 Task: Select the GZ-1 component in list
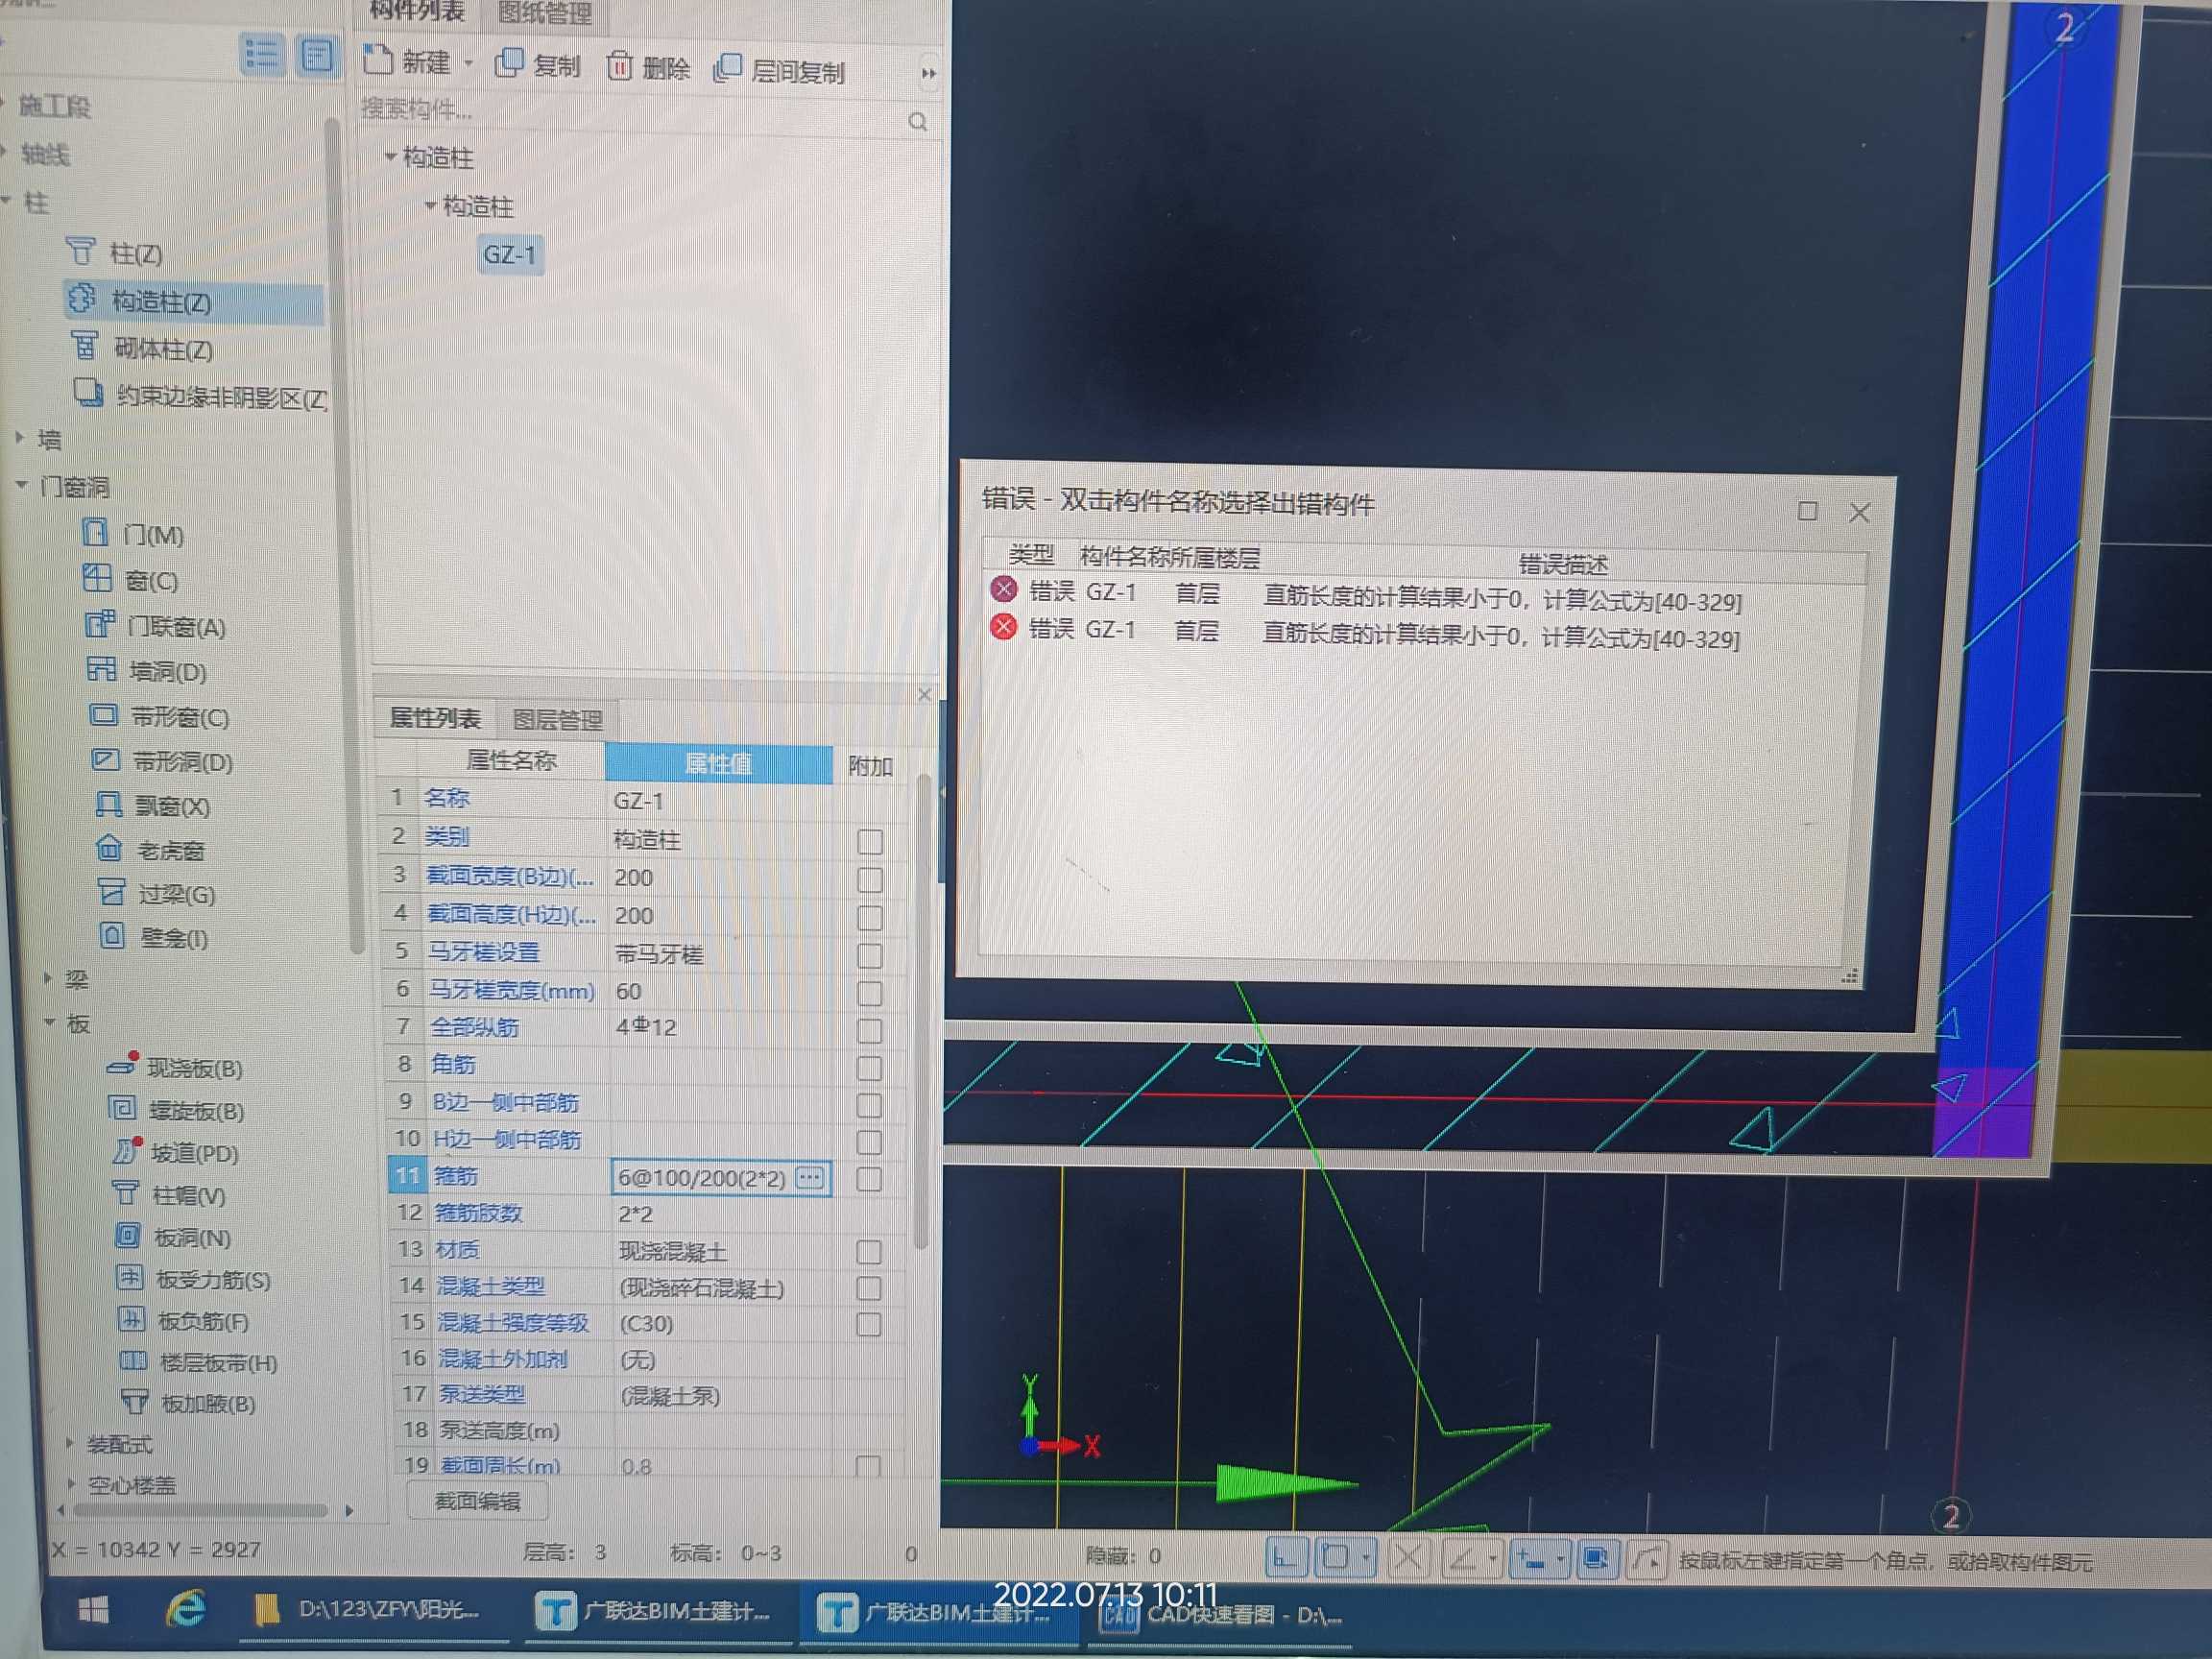(510, 254)
